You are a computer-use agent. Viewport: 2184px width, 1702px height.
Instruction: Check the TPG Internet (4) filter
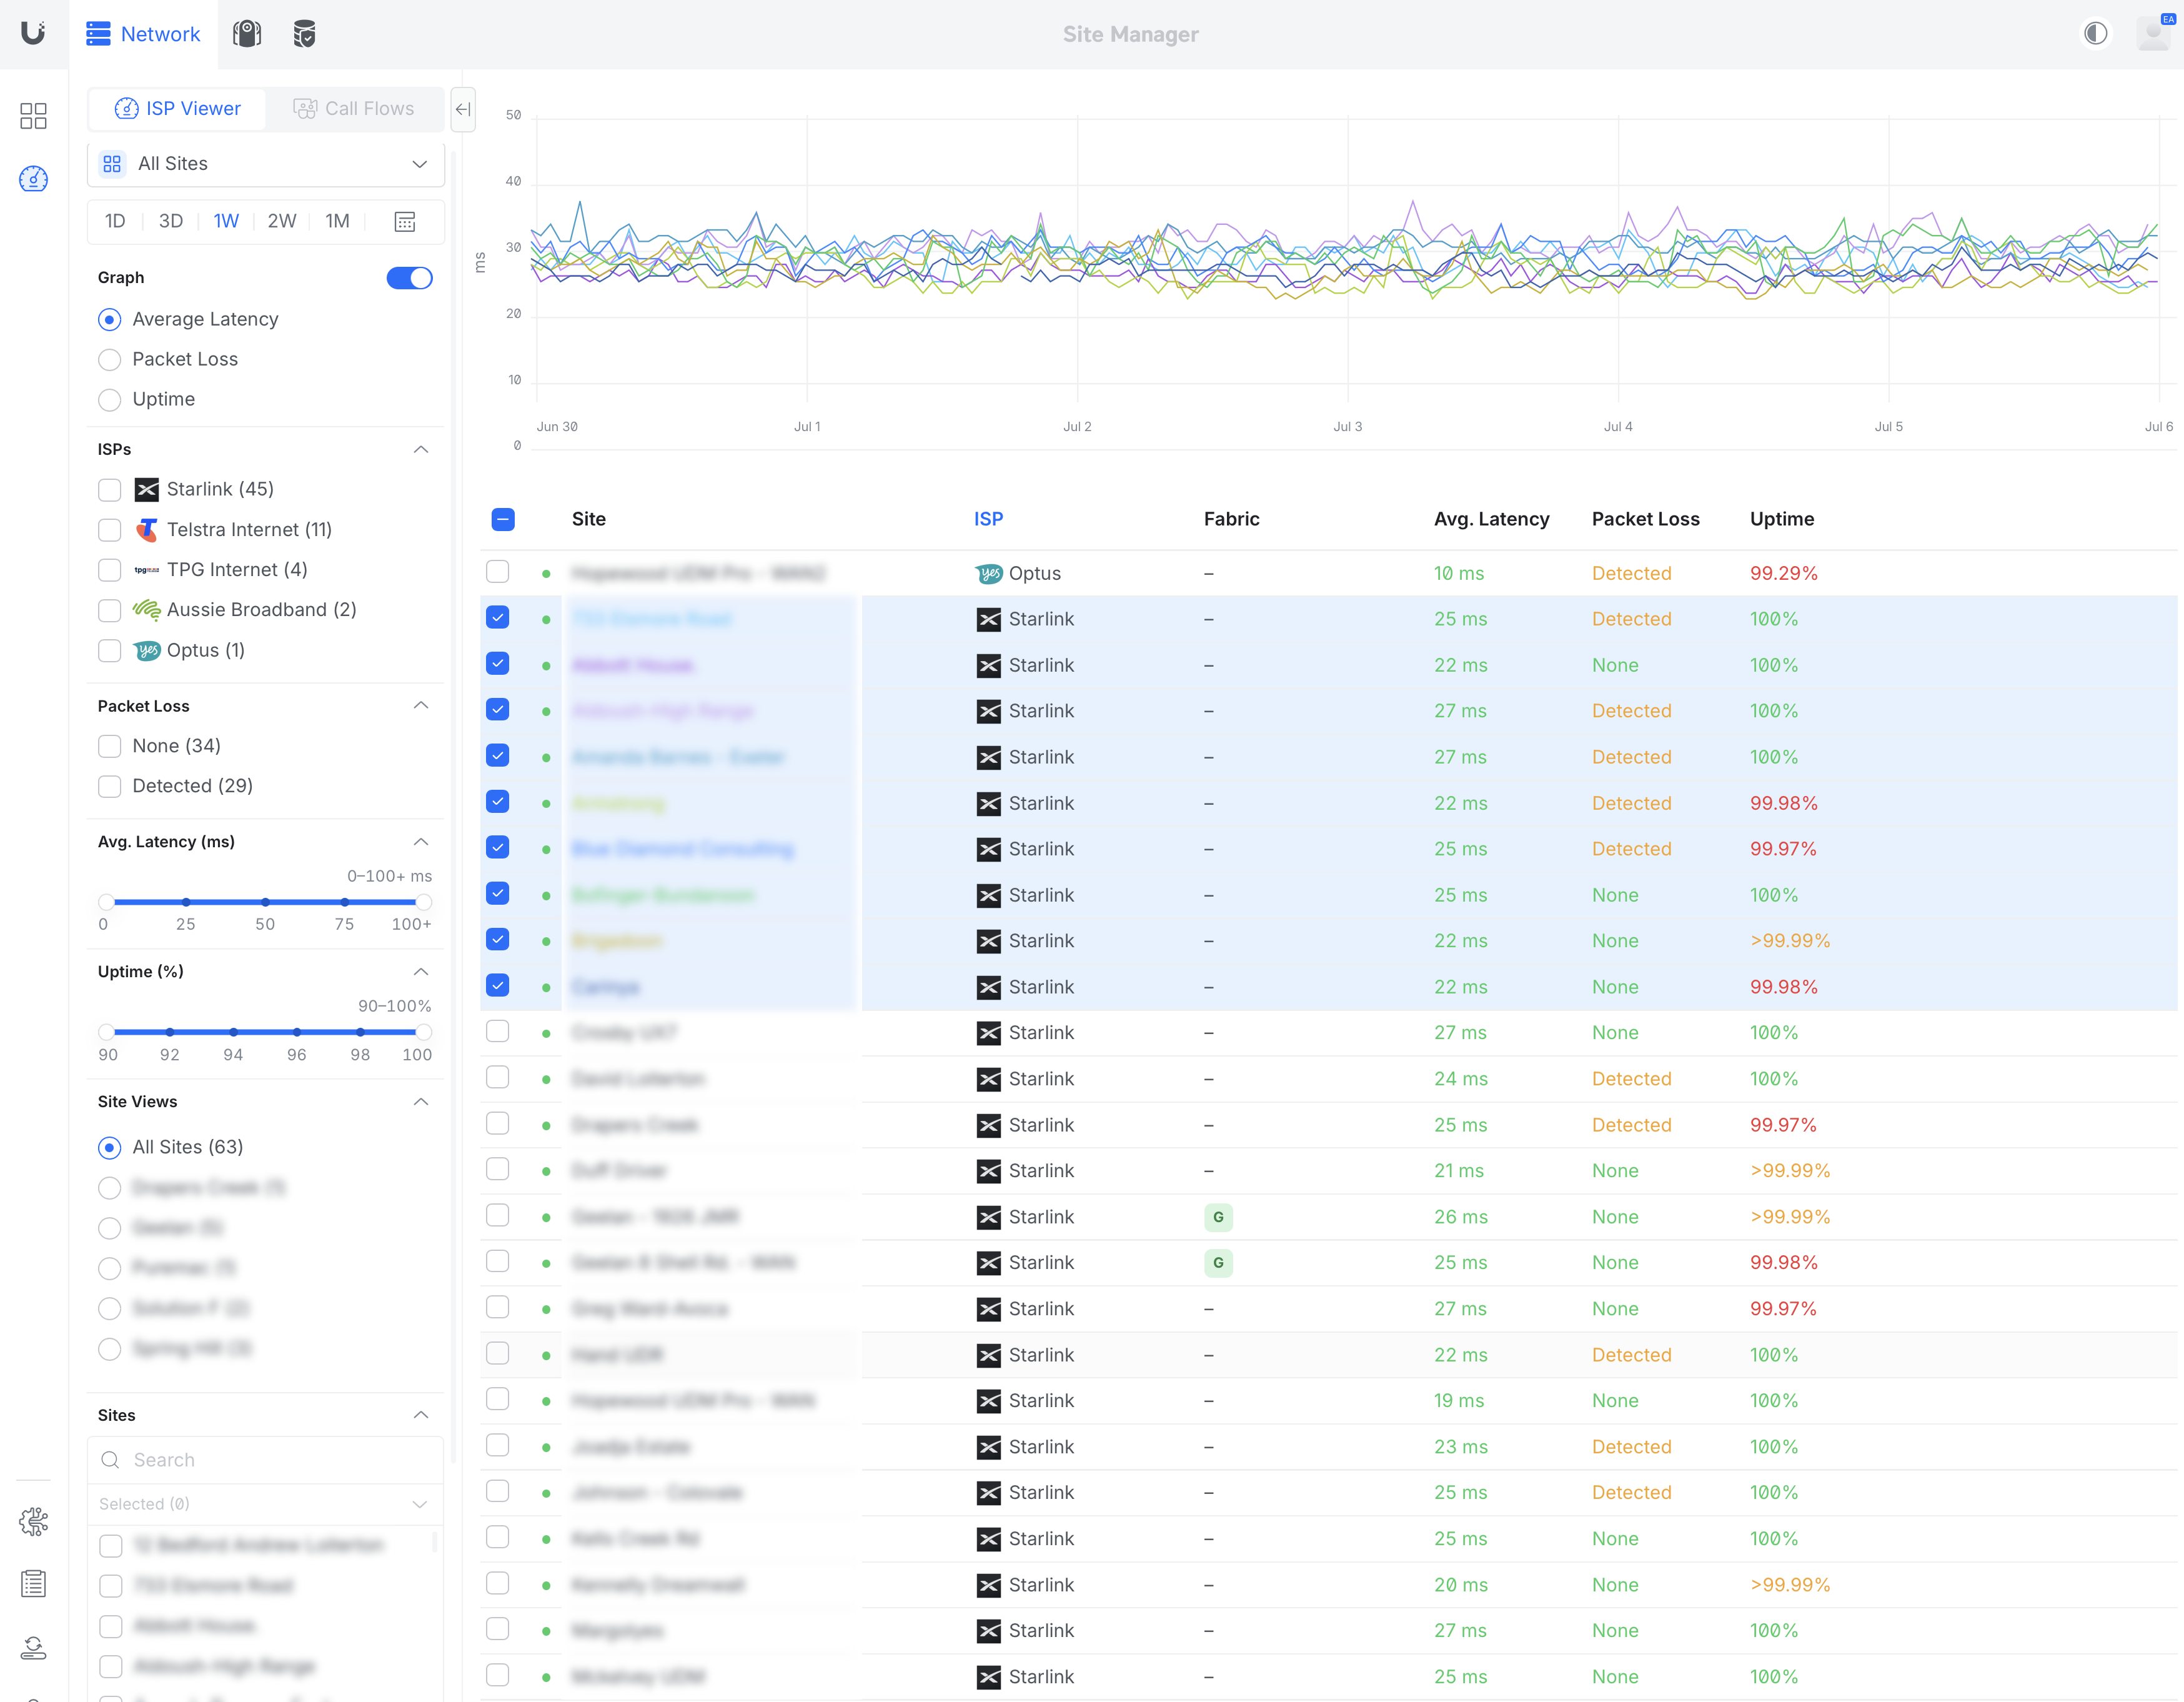tap(110, 569)
